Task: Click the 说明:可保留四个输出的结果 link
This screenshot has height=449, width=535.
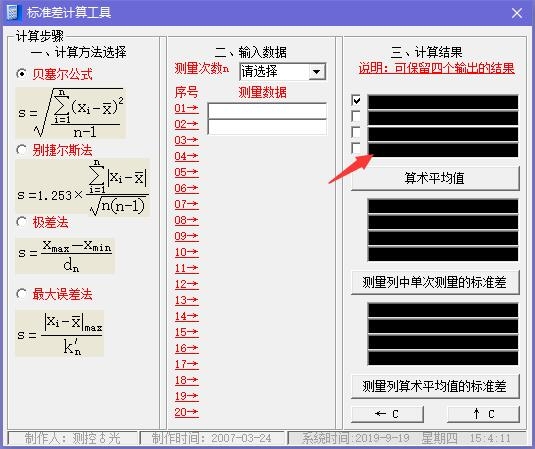Action: (436, 68)
